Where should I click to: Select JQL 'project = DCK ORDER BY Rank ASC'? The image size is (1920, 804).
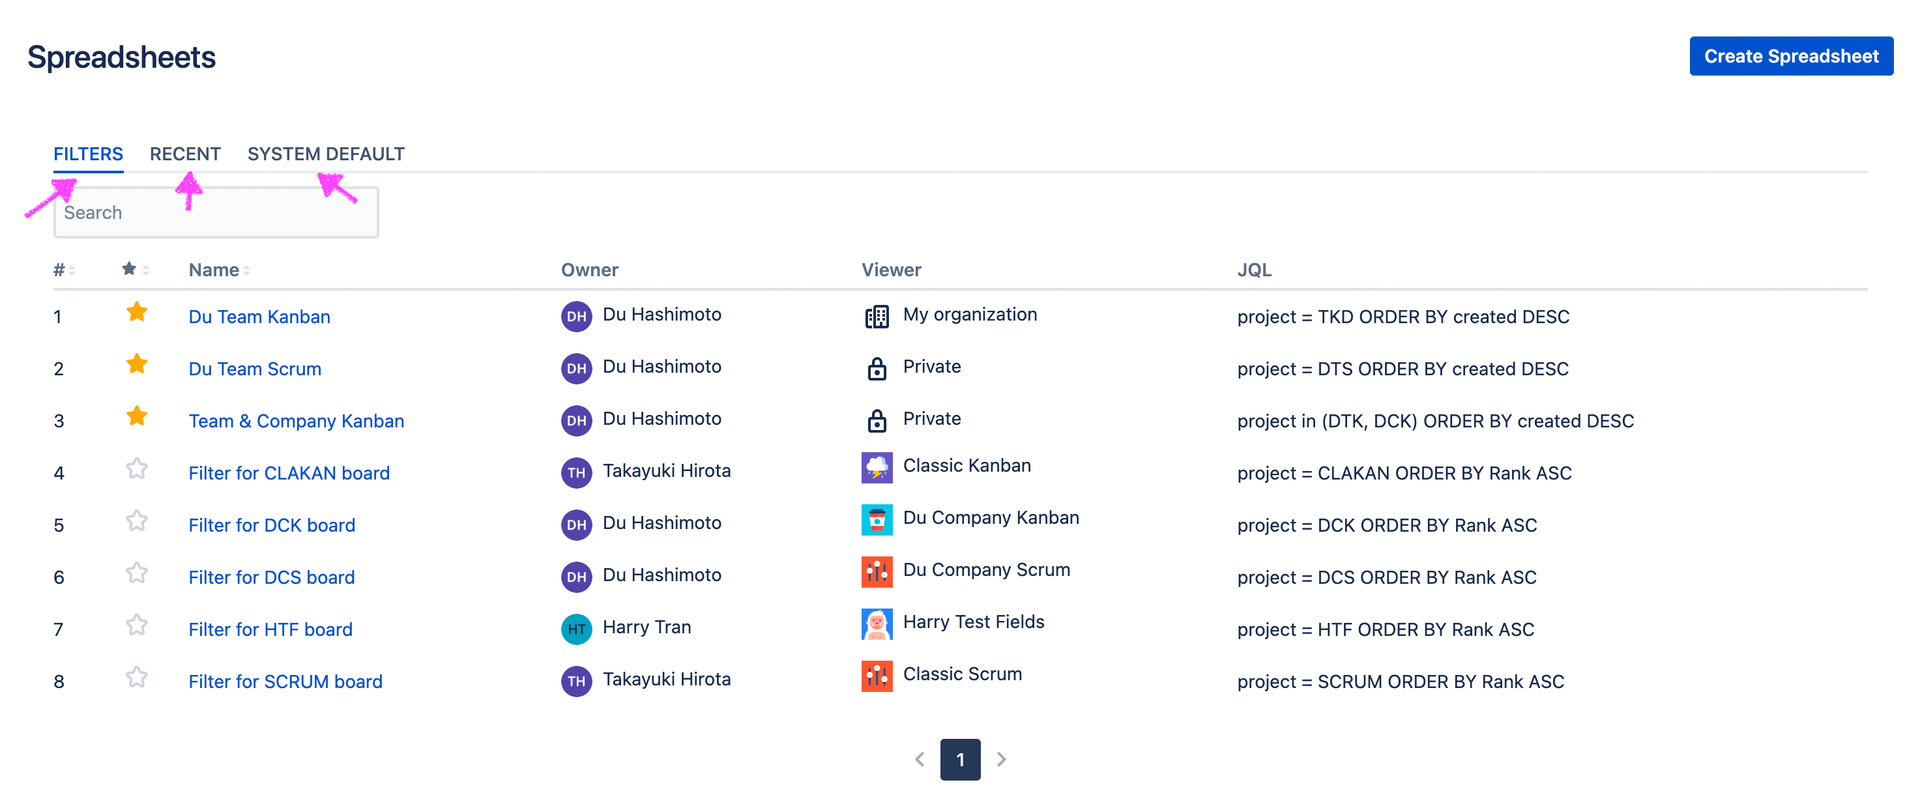[1387, 525]
